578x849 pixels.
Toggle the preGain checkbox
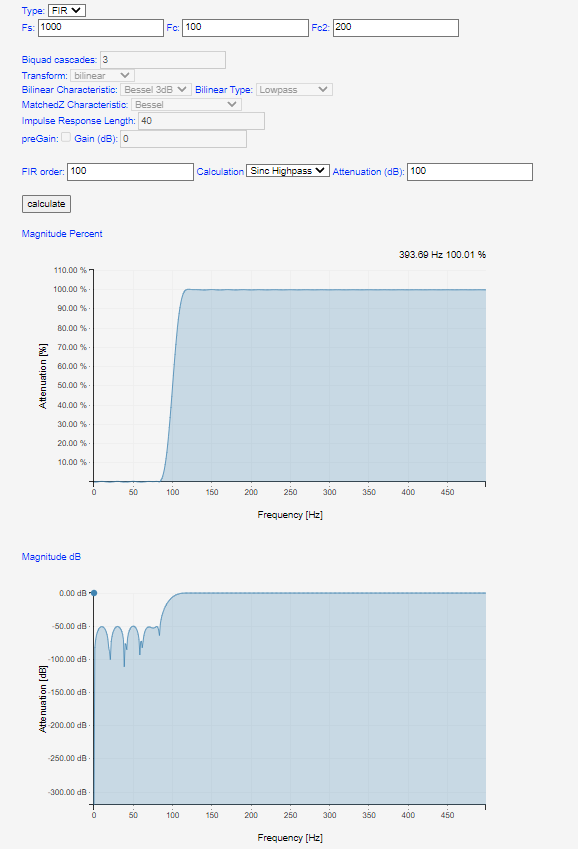[66, 138]
